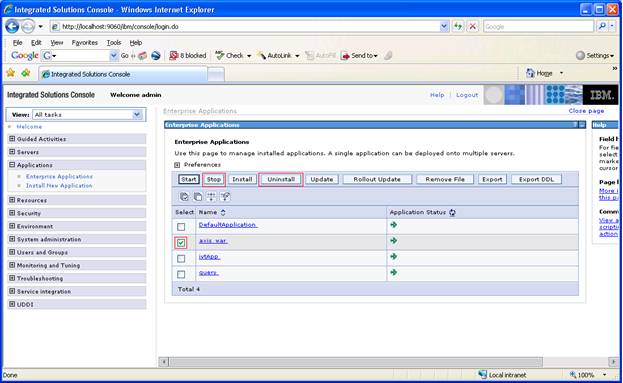Click the select all items icon

(x=184, y=196)
